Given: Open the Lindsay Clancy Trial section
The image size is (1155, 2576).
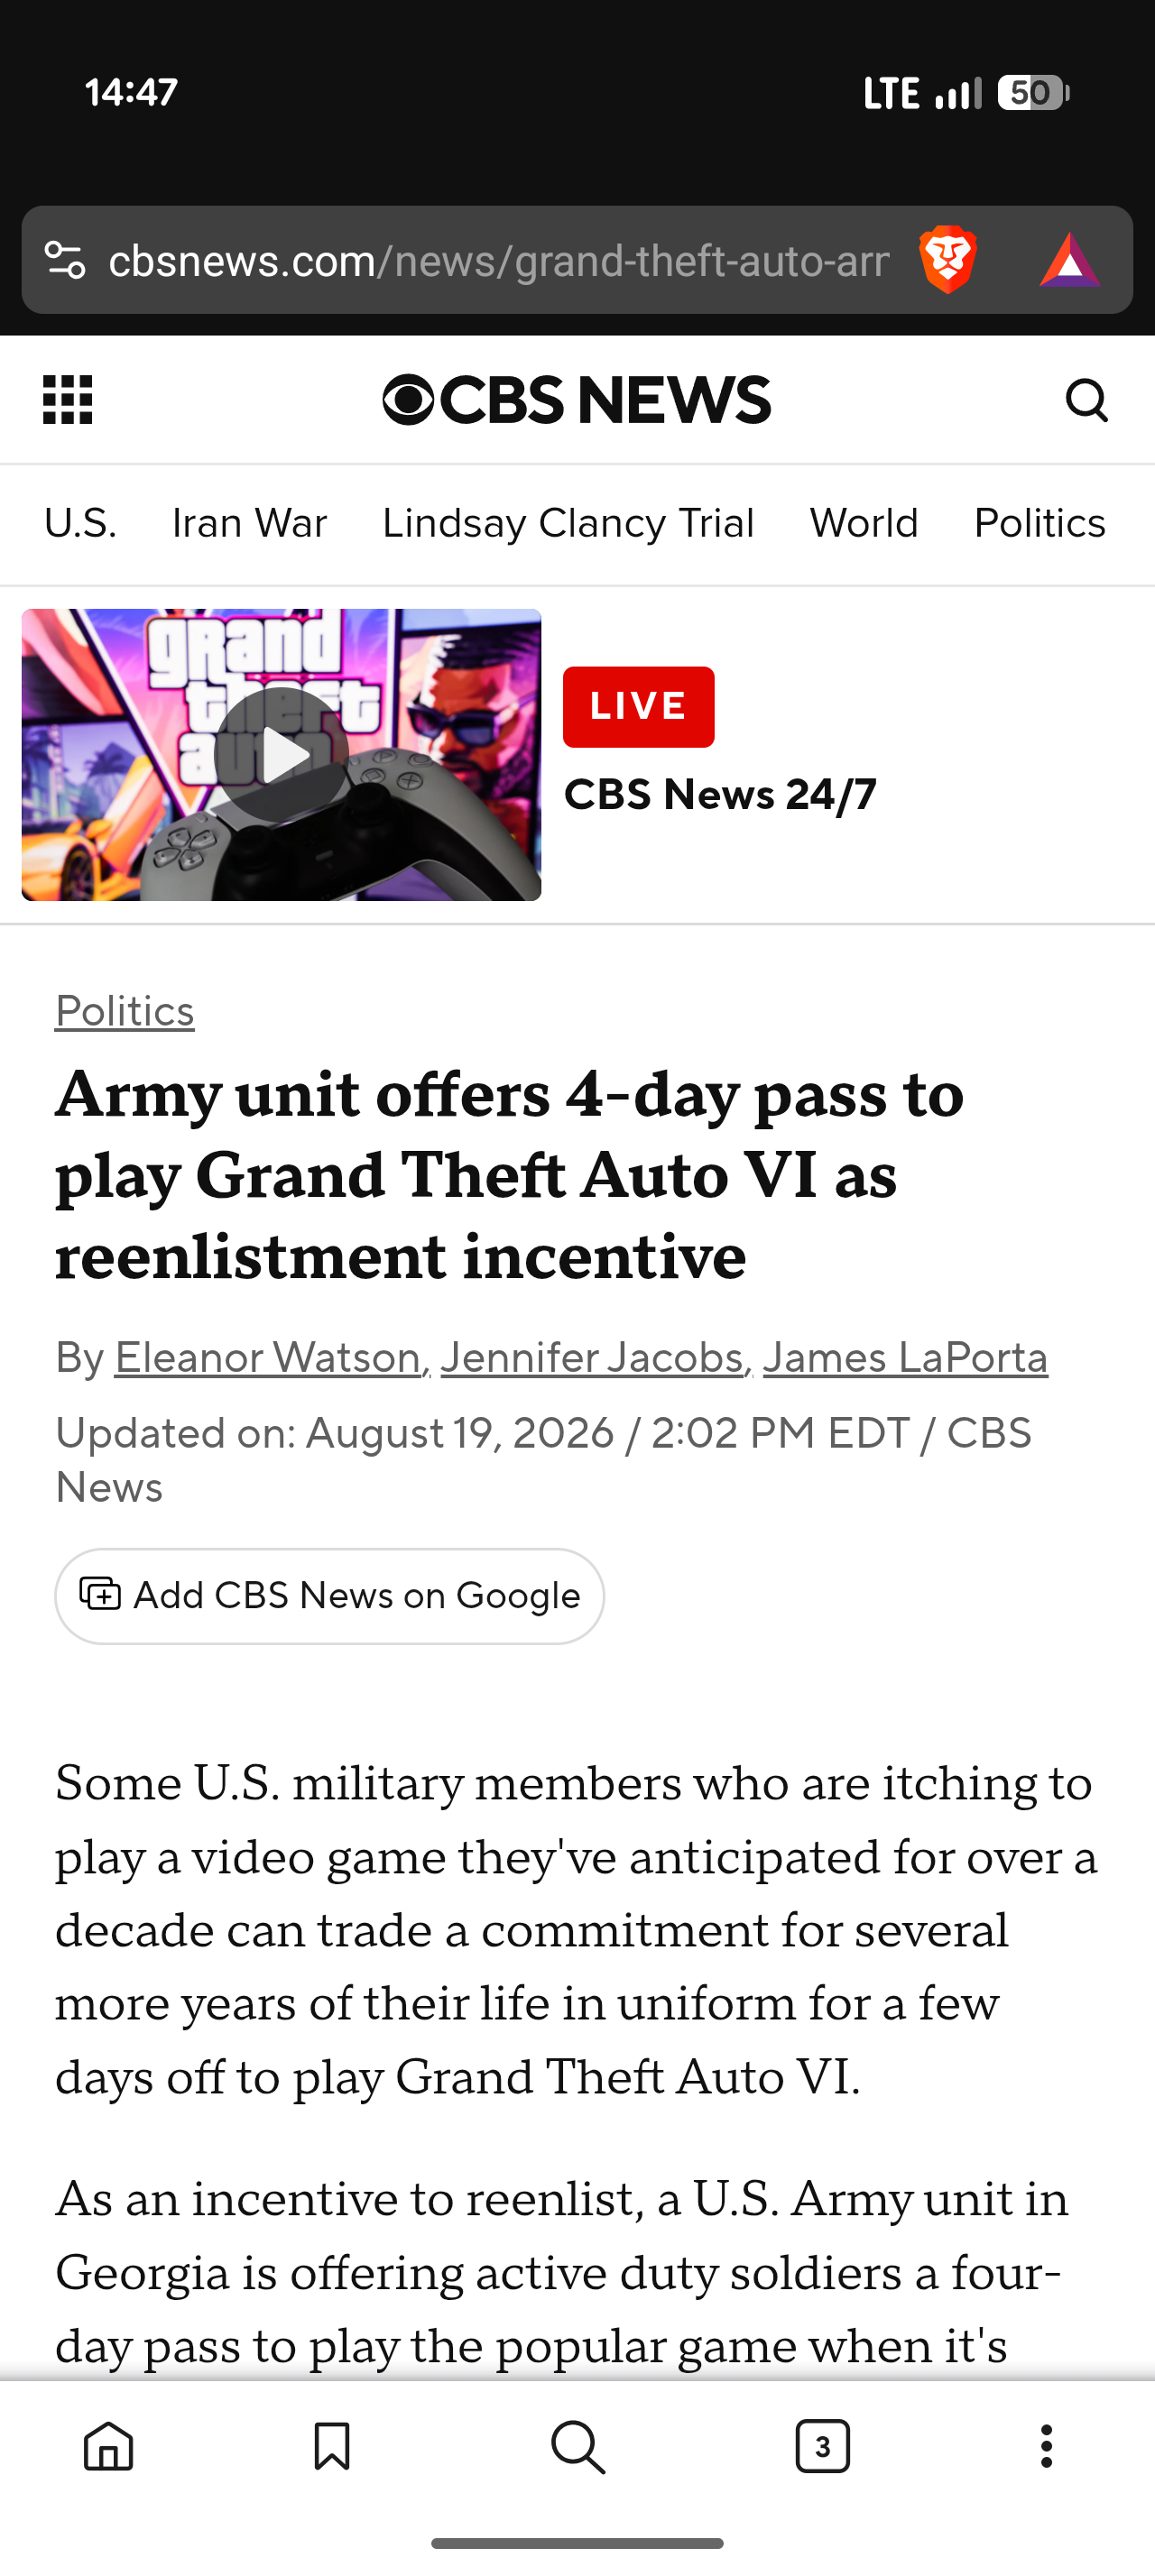Looking at the screenshot, I should click(568, 523).
